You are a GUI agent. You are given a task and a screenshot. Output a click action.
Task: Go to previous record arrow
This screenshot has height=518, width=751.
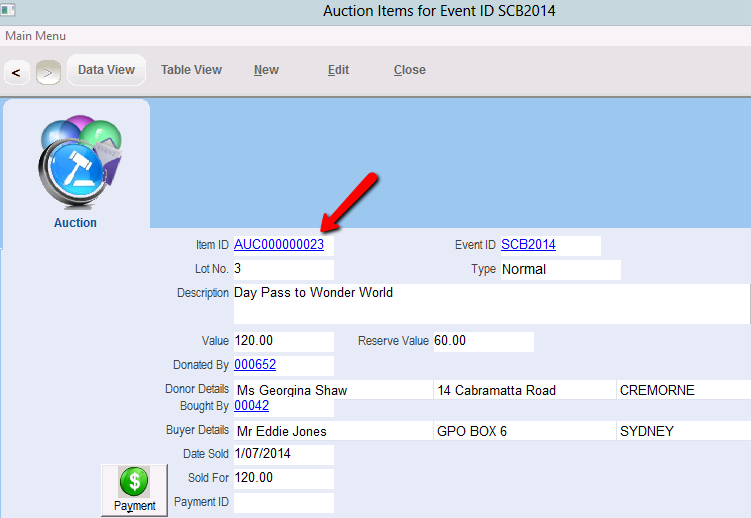17,72
